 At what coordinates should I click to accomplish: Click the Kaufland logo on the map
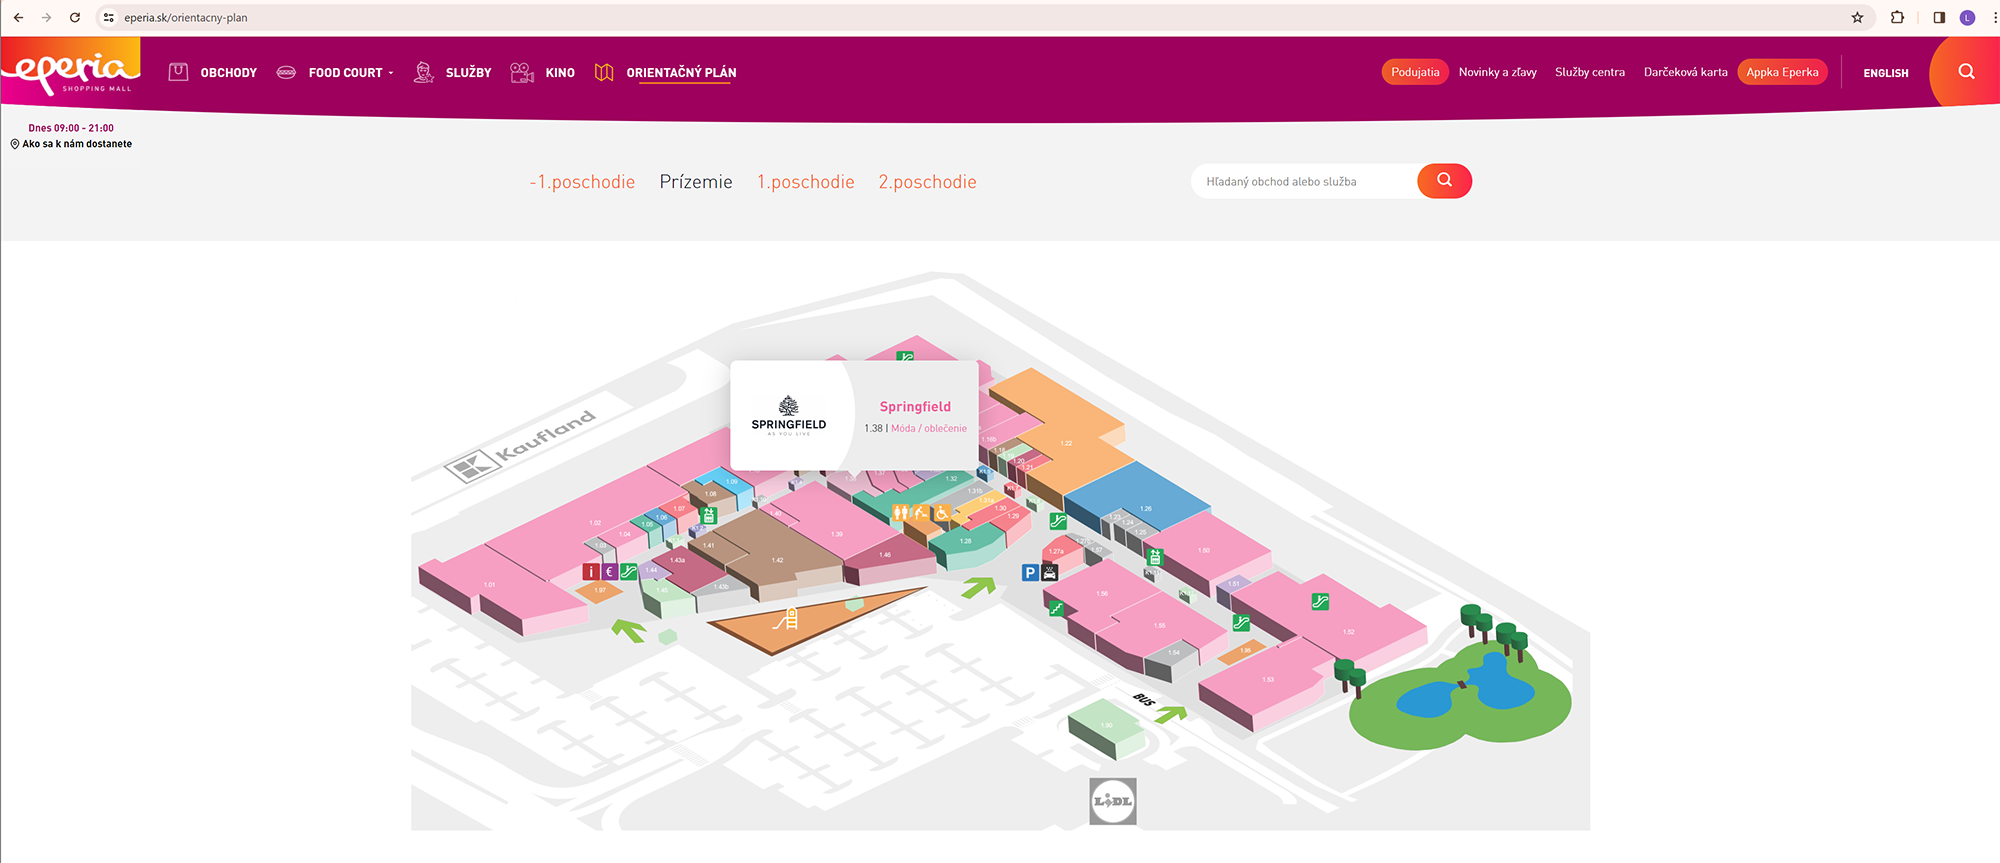(521, 444)
